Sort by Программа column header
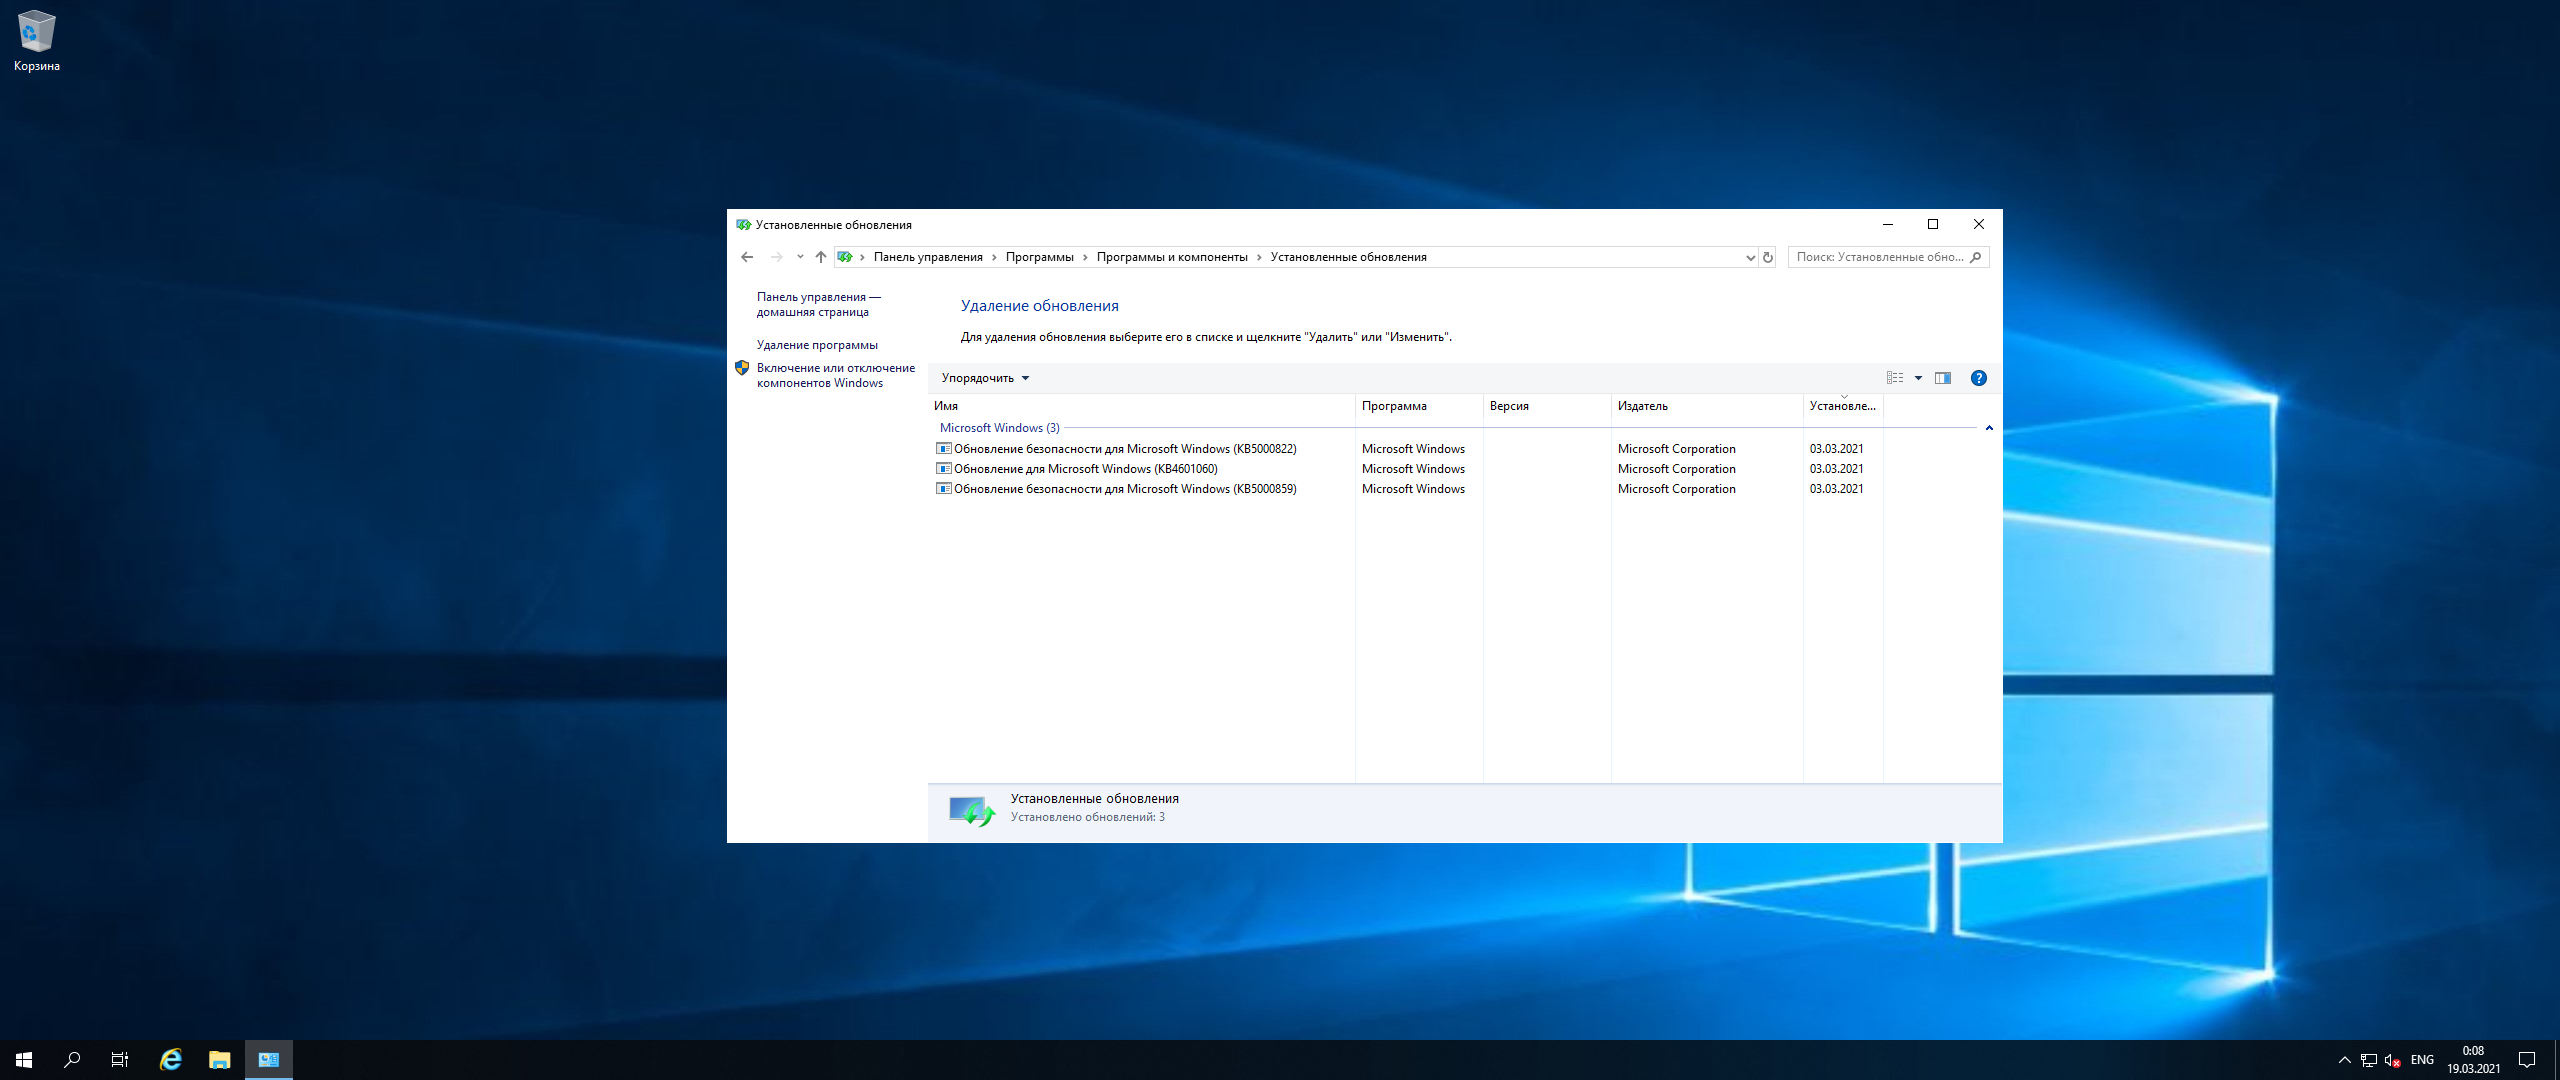Image resolution: width=2560 pixels, height=1080 pixels. (x=1419, y=406)
